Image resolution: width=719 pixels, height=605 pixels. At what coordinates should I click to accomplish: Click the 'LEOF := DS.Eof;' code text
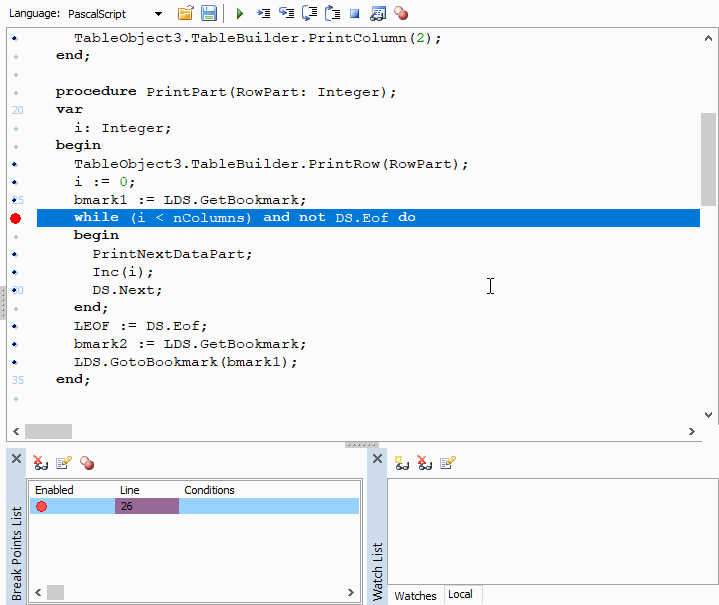pyautogui.click(x=141, y=326)
